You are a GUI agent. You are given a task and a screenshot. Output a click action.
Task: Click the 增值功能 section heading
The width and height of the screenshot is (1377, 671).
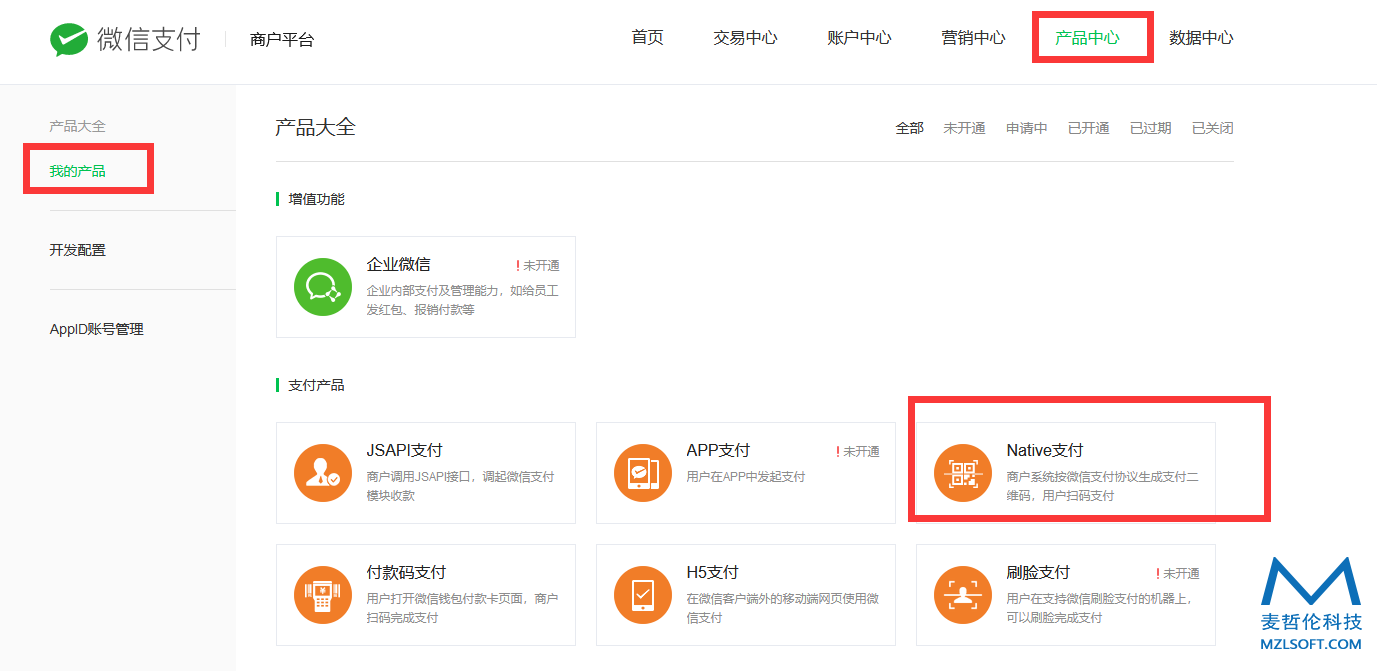(316, 199)
